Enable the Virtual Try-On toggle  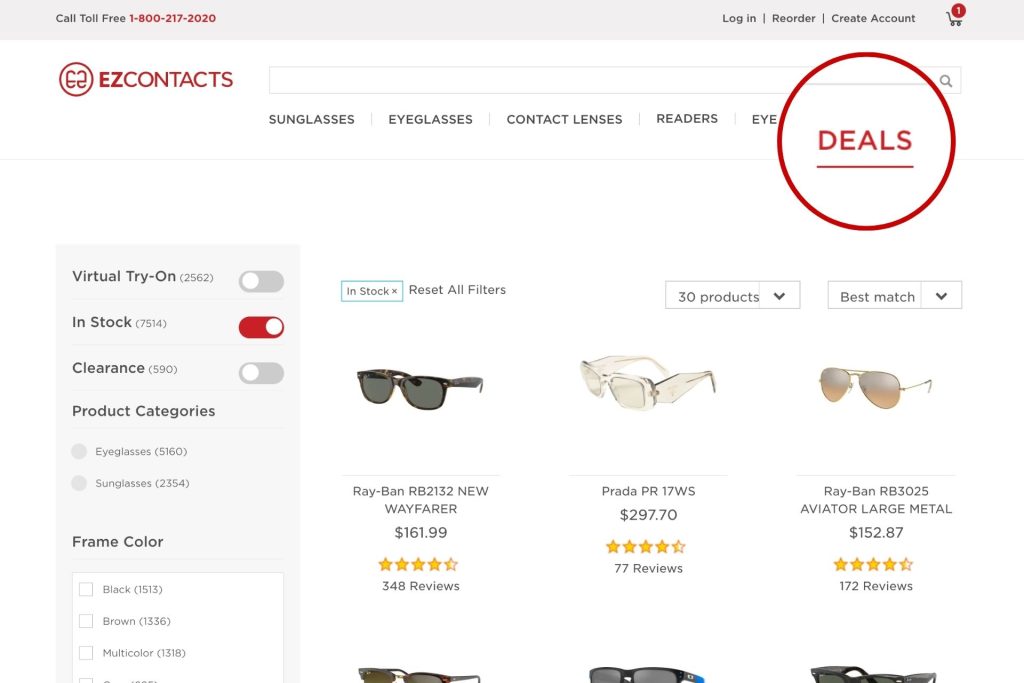click(261, 281)
